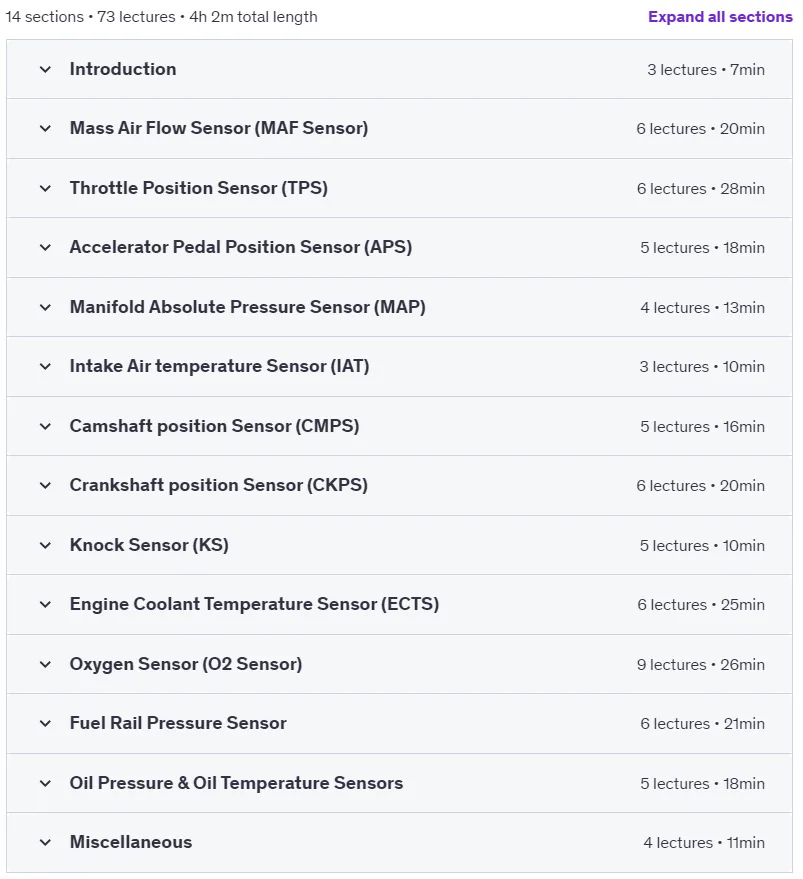
Task: Expand Crankshaft position Sensor chevron arrow
Action: point(45,485)
